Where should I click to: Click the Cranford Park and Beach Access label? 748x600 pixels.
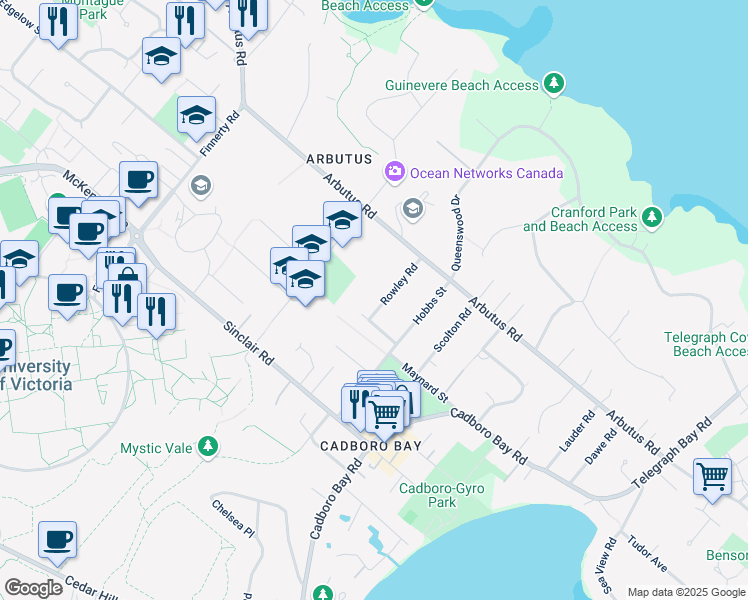click(x=580, y=219)
